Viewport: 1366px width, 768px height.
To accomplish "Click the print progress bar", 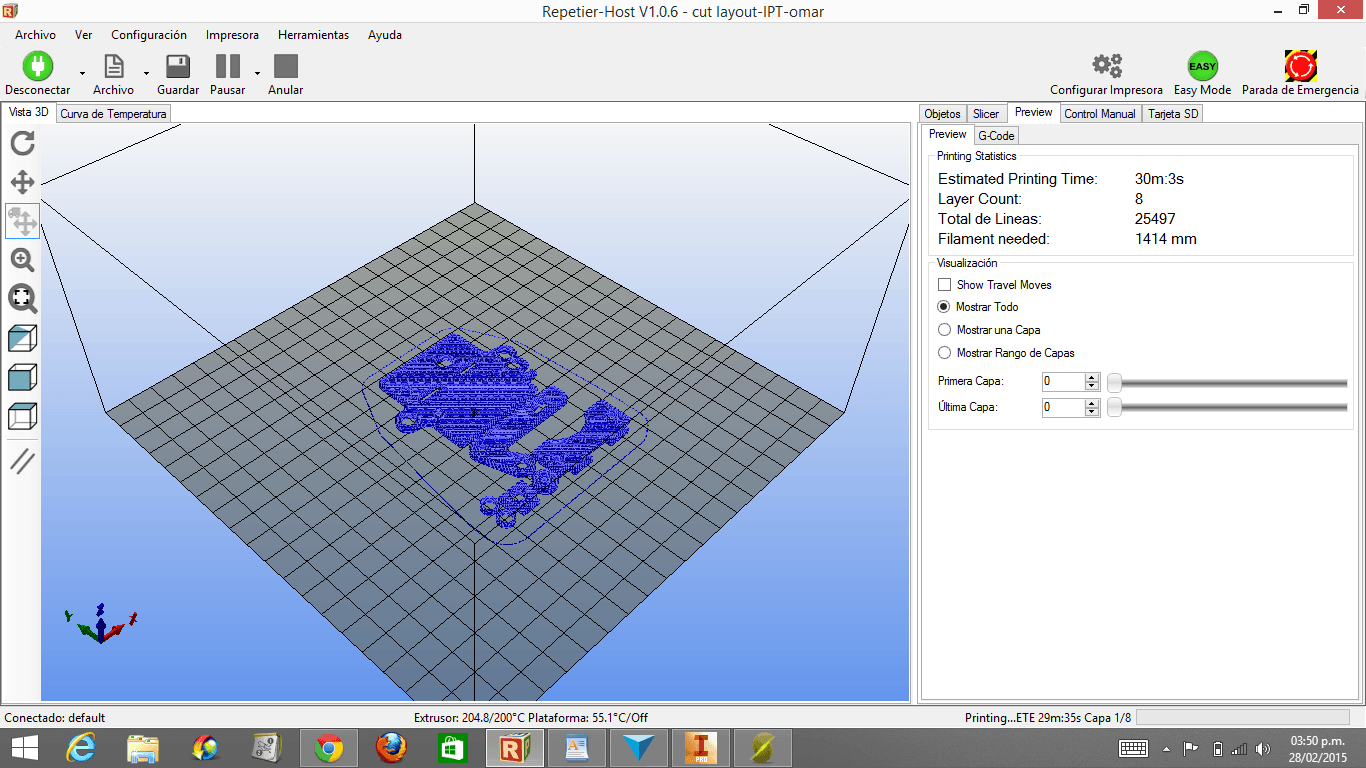I will click(1243, 717).
